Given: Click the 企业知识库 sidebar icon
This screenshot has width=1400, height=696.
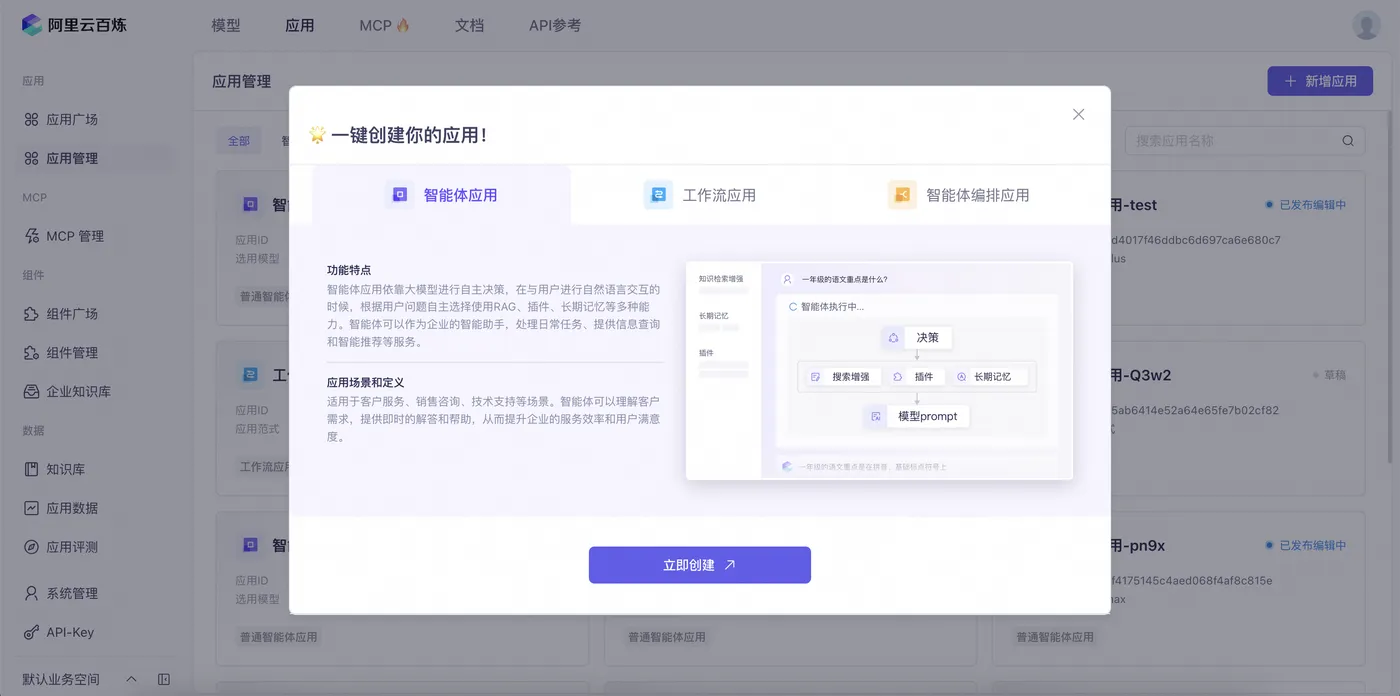Looking at the screenshot, I should (31, 391).
